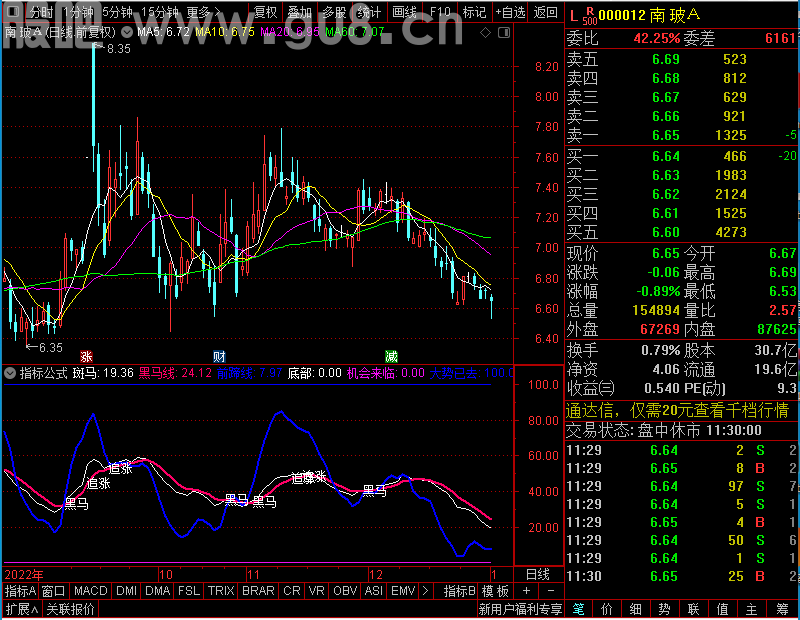Select the FSL indicator

189,591
